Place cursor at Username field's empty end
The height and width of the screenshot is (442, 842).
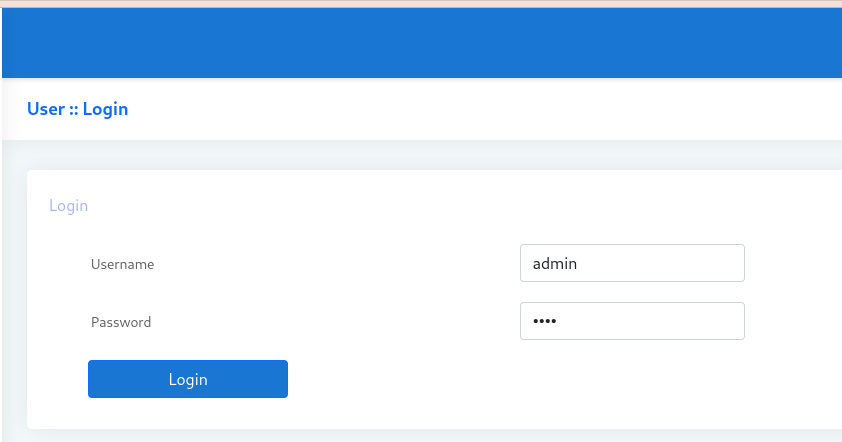point(700,263)
